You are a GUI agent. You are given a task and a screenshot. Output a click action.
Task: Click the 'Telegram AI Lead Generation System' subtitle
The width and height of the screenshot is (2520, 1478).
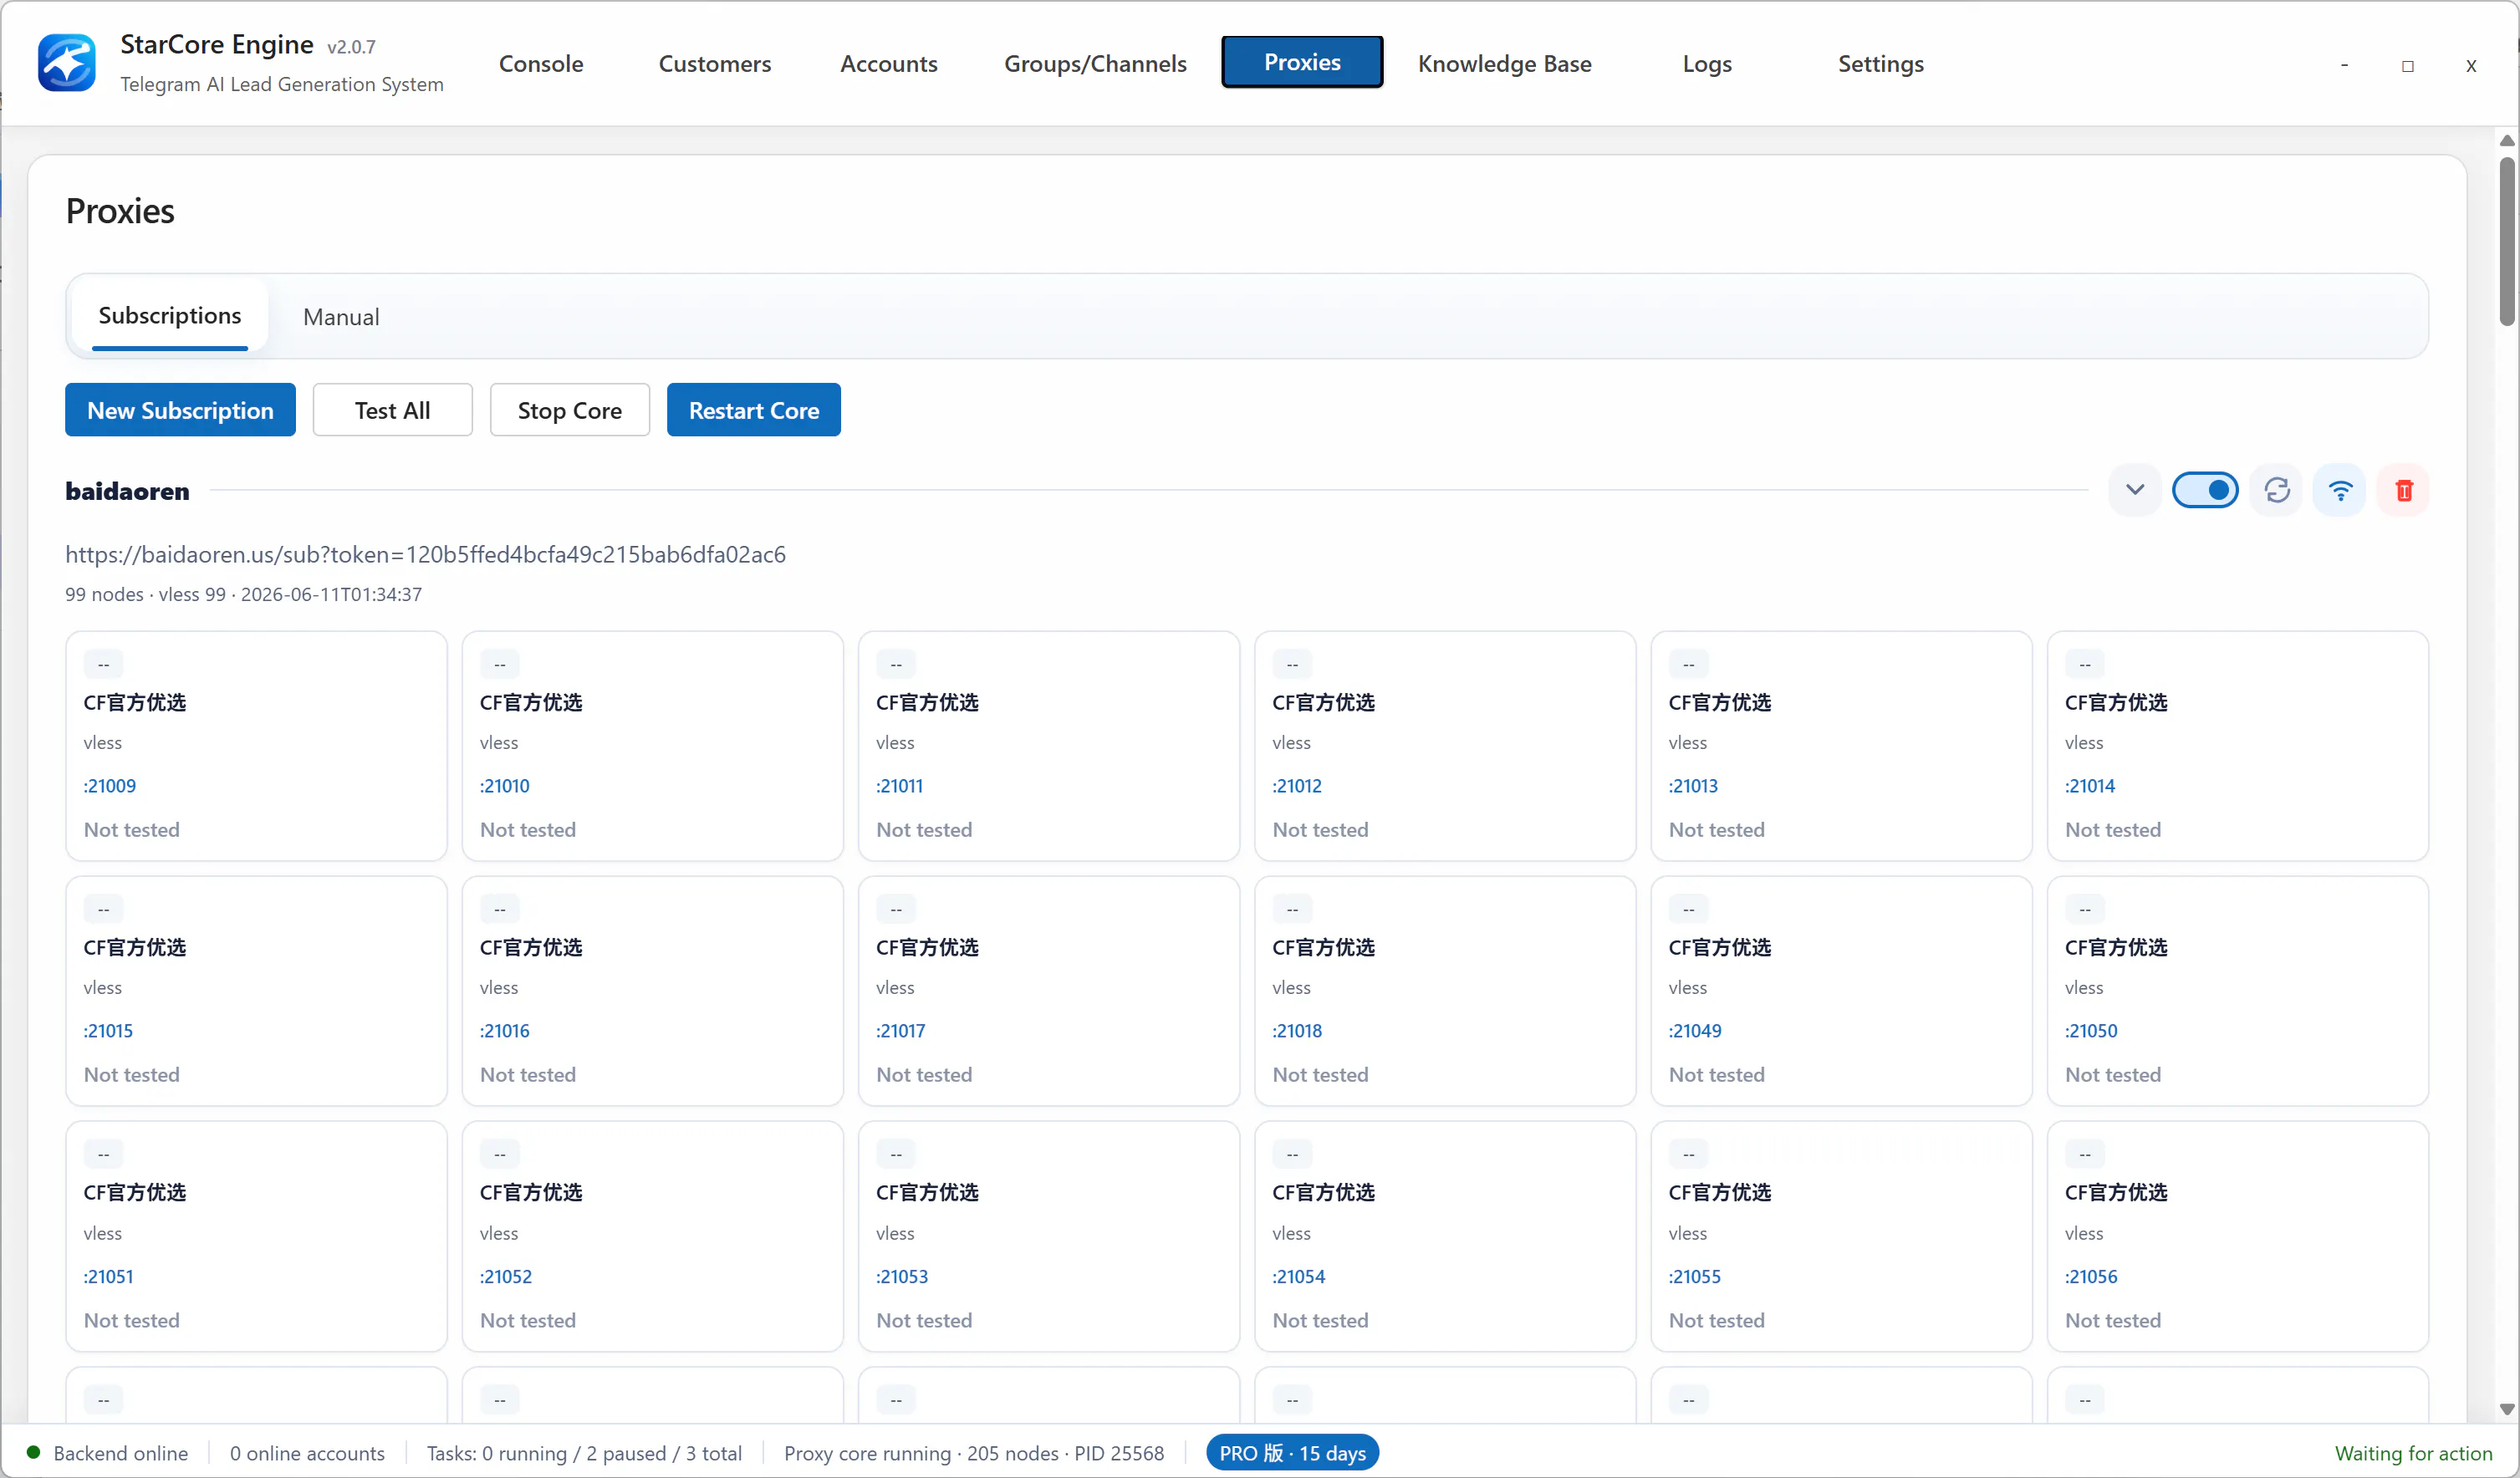pos(282,84)
